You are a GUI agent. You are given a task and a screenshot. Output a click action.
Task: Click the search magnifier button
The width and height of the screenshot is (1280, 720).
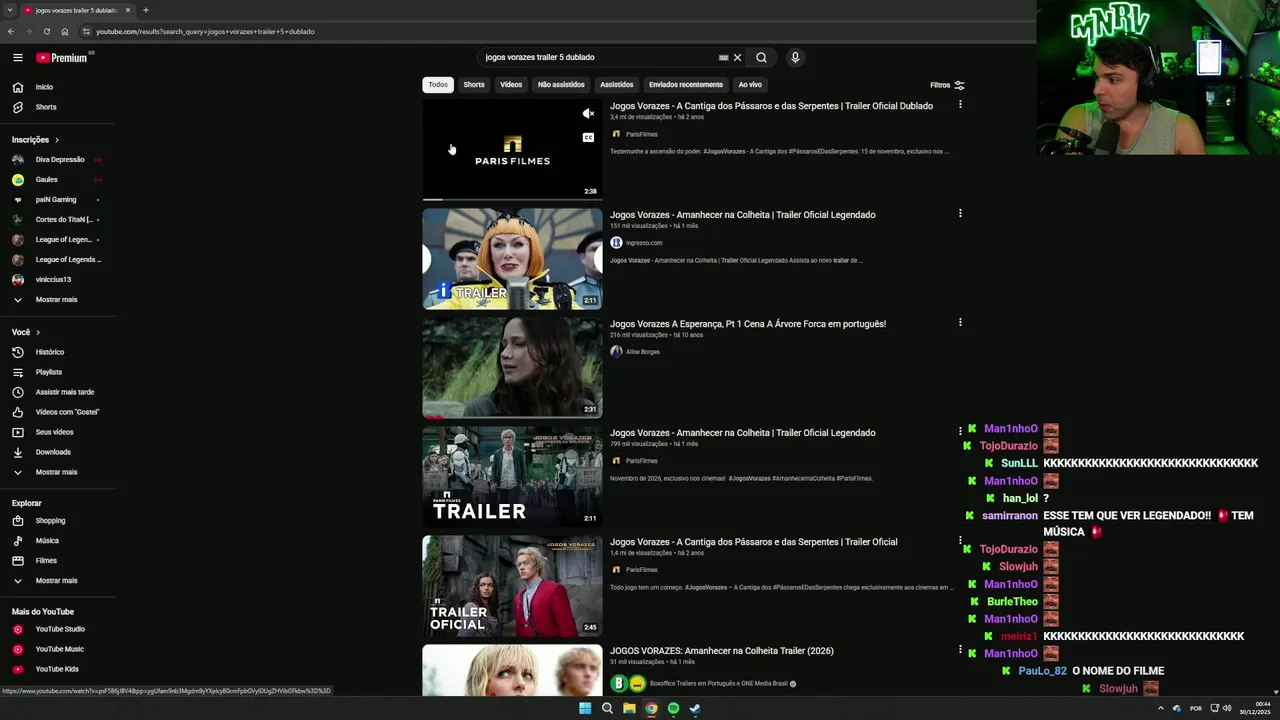click(x=761, y=58)
